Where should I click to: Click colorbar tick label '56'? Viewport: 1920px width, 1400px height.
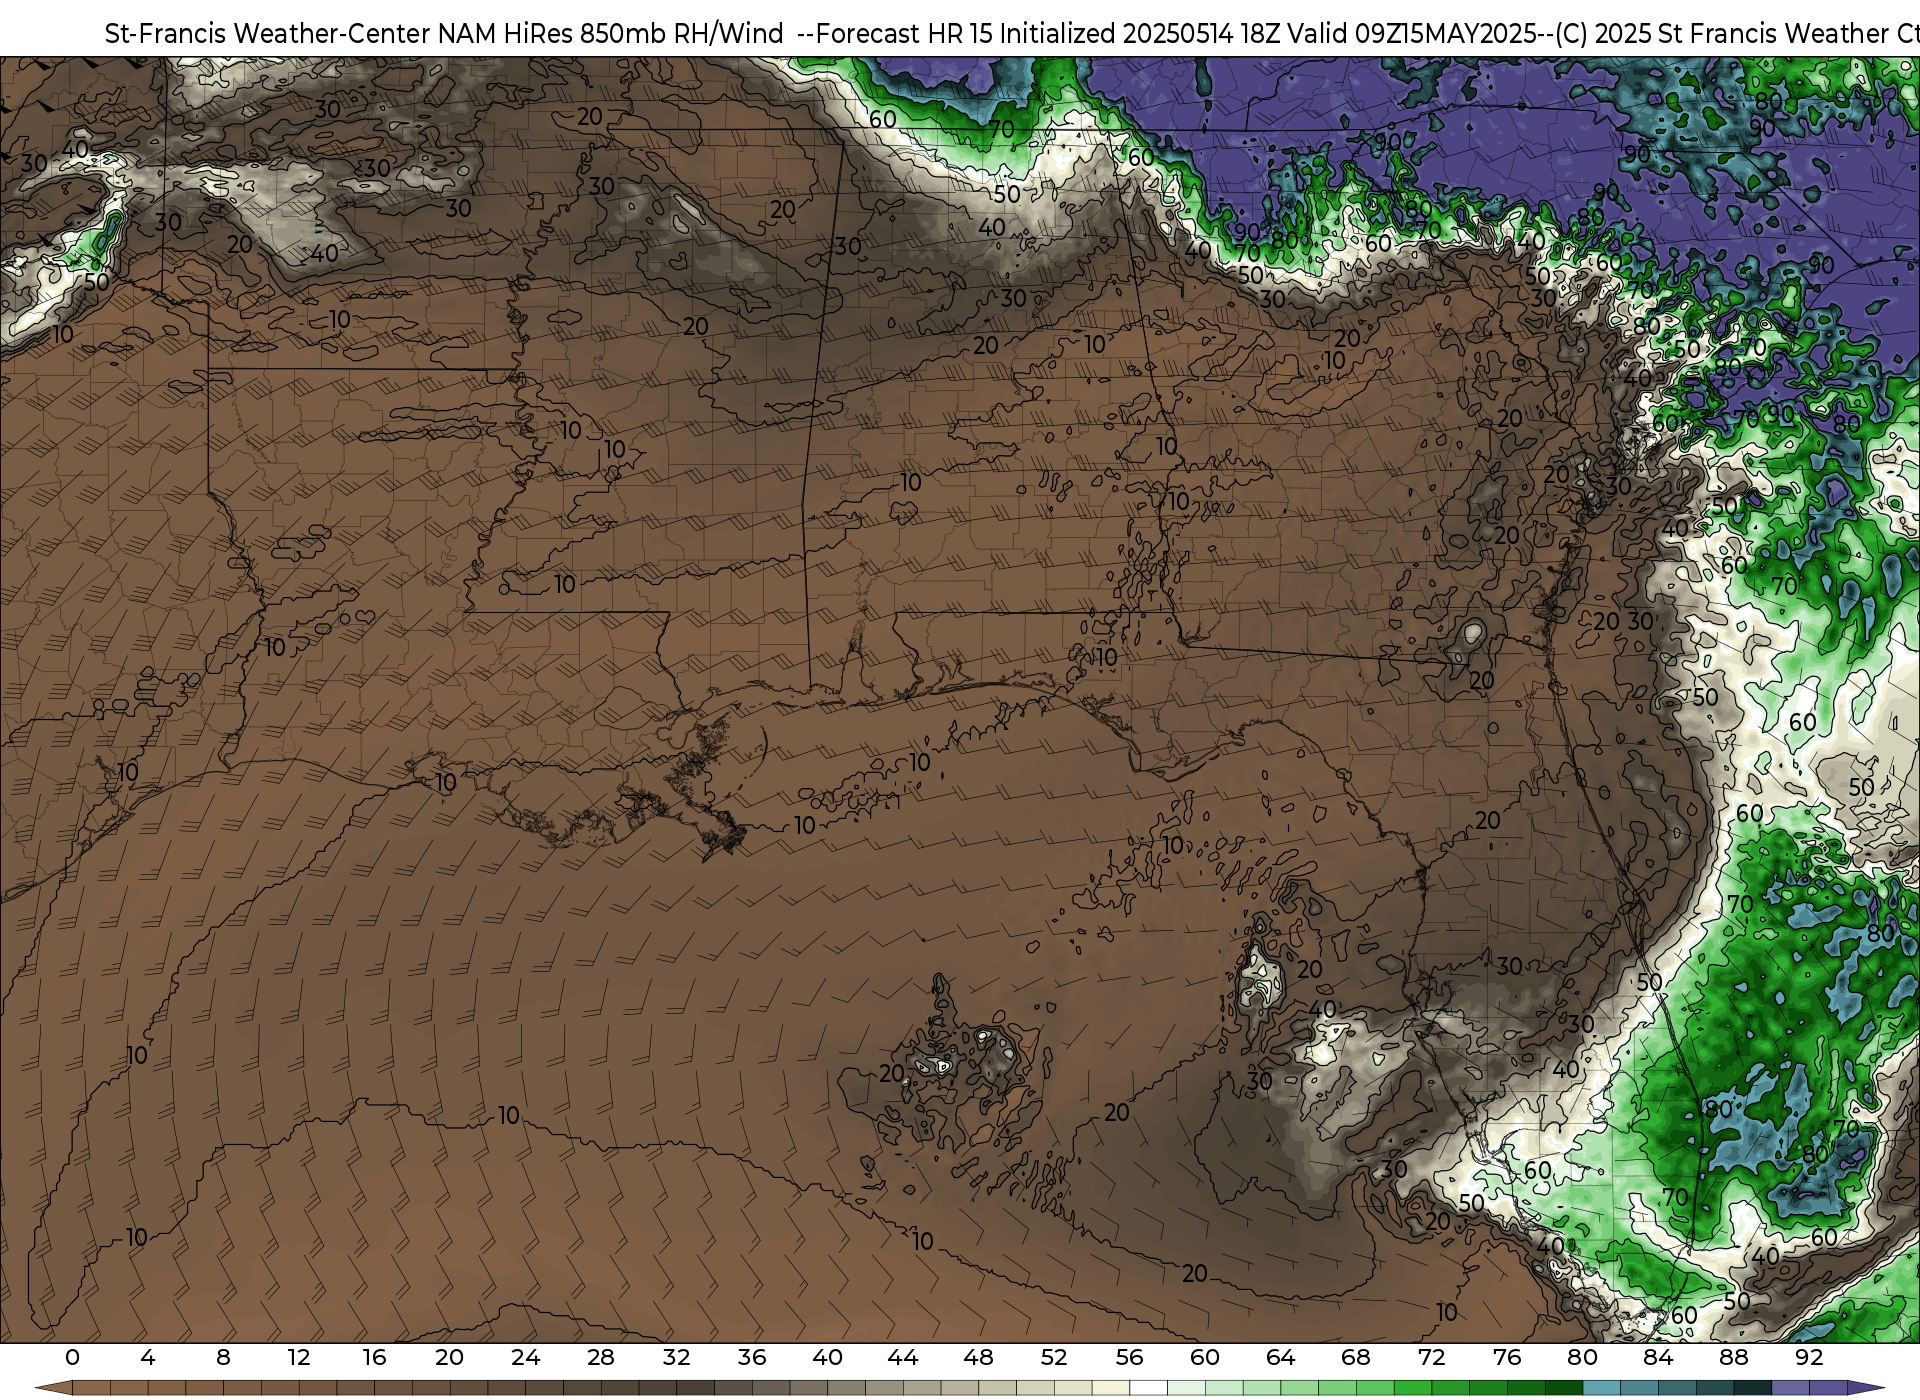tap(1129, 1357)
